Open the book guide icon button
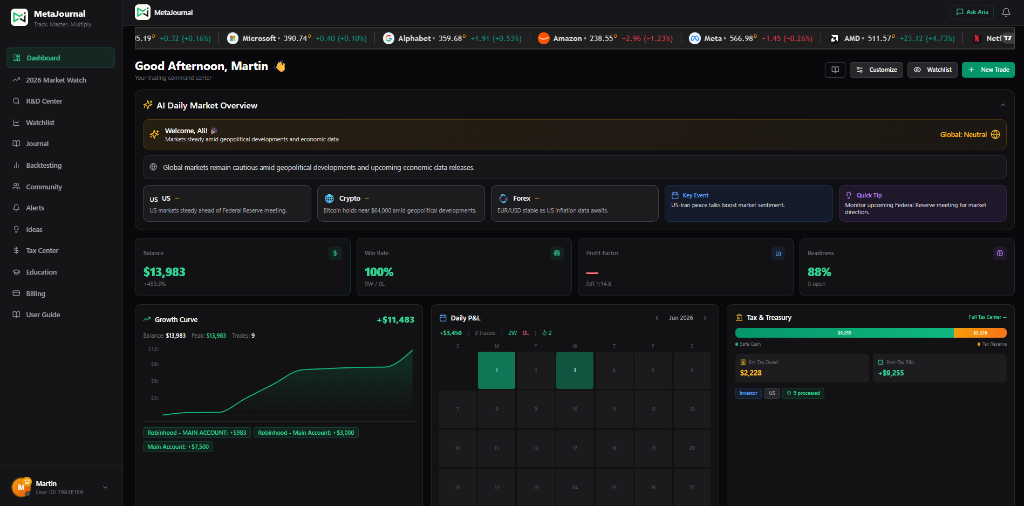Image resolution: width=1024 pixels, height=506 pixels. 835,70
